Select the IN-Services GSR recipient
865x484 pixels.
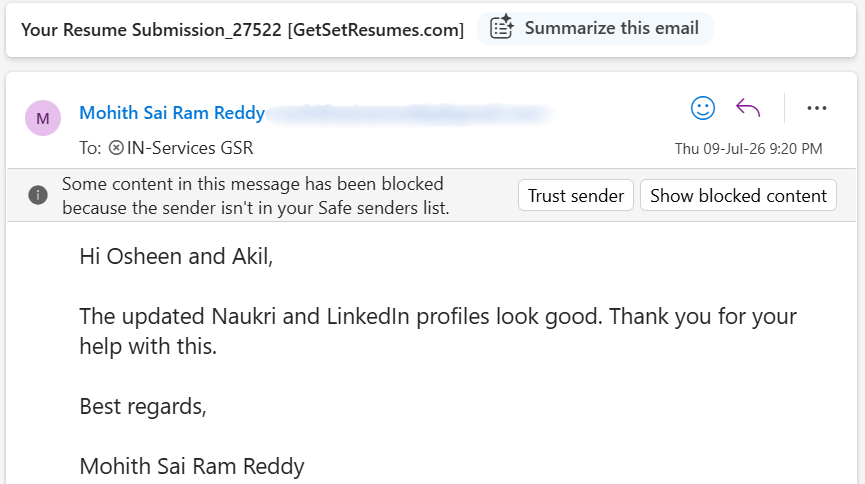coord(190,148)
